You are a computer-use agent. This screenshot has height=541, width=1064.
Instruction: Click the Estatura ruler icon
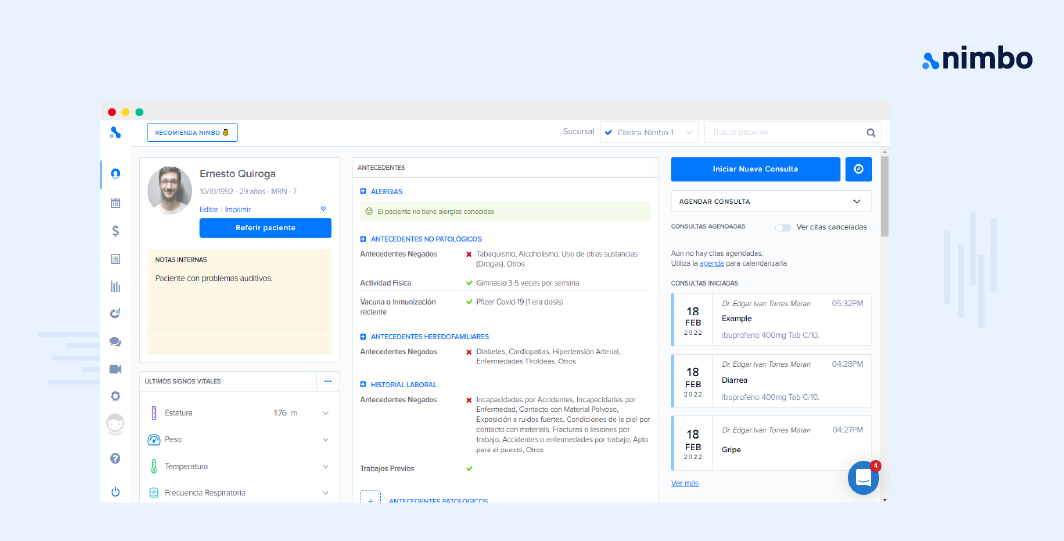pyautogui.click(x=154, y=413)
